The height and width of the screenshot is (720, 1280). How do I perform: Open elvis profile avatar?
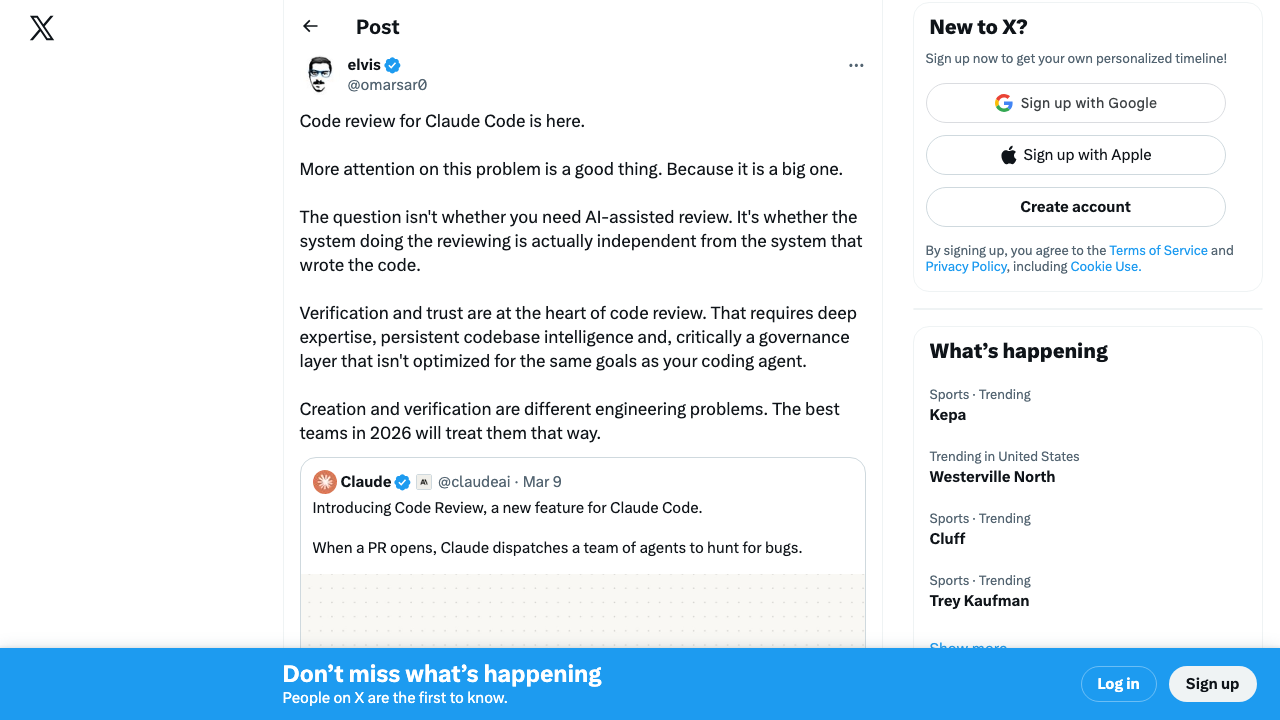point(320,75)
